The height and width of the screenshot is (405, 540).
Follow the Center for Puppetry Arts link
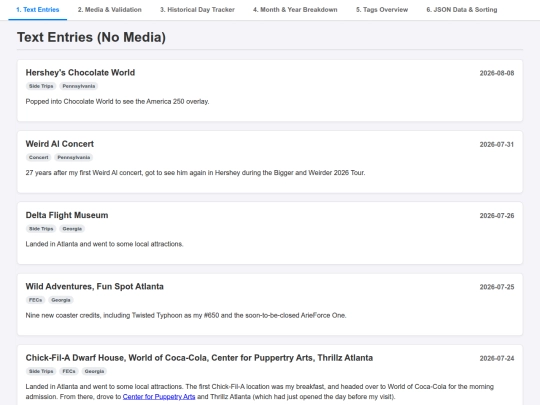pyautogui.click(x=159, y=397)
